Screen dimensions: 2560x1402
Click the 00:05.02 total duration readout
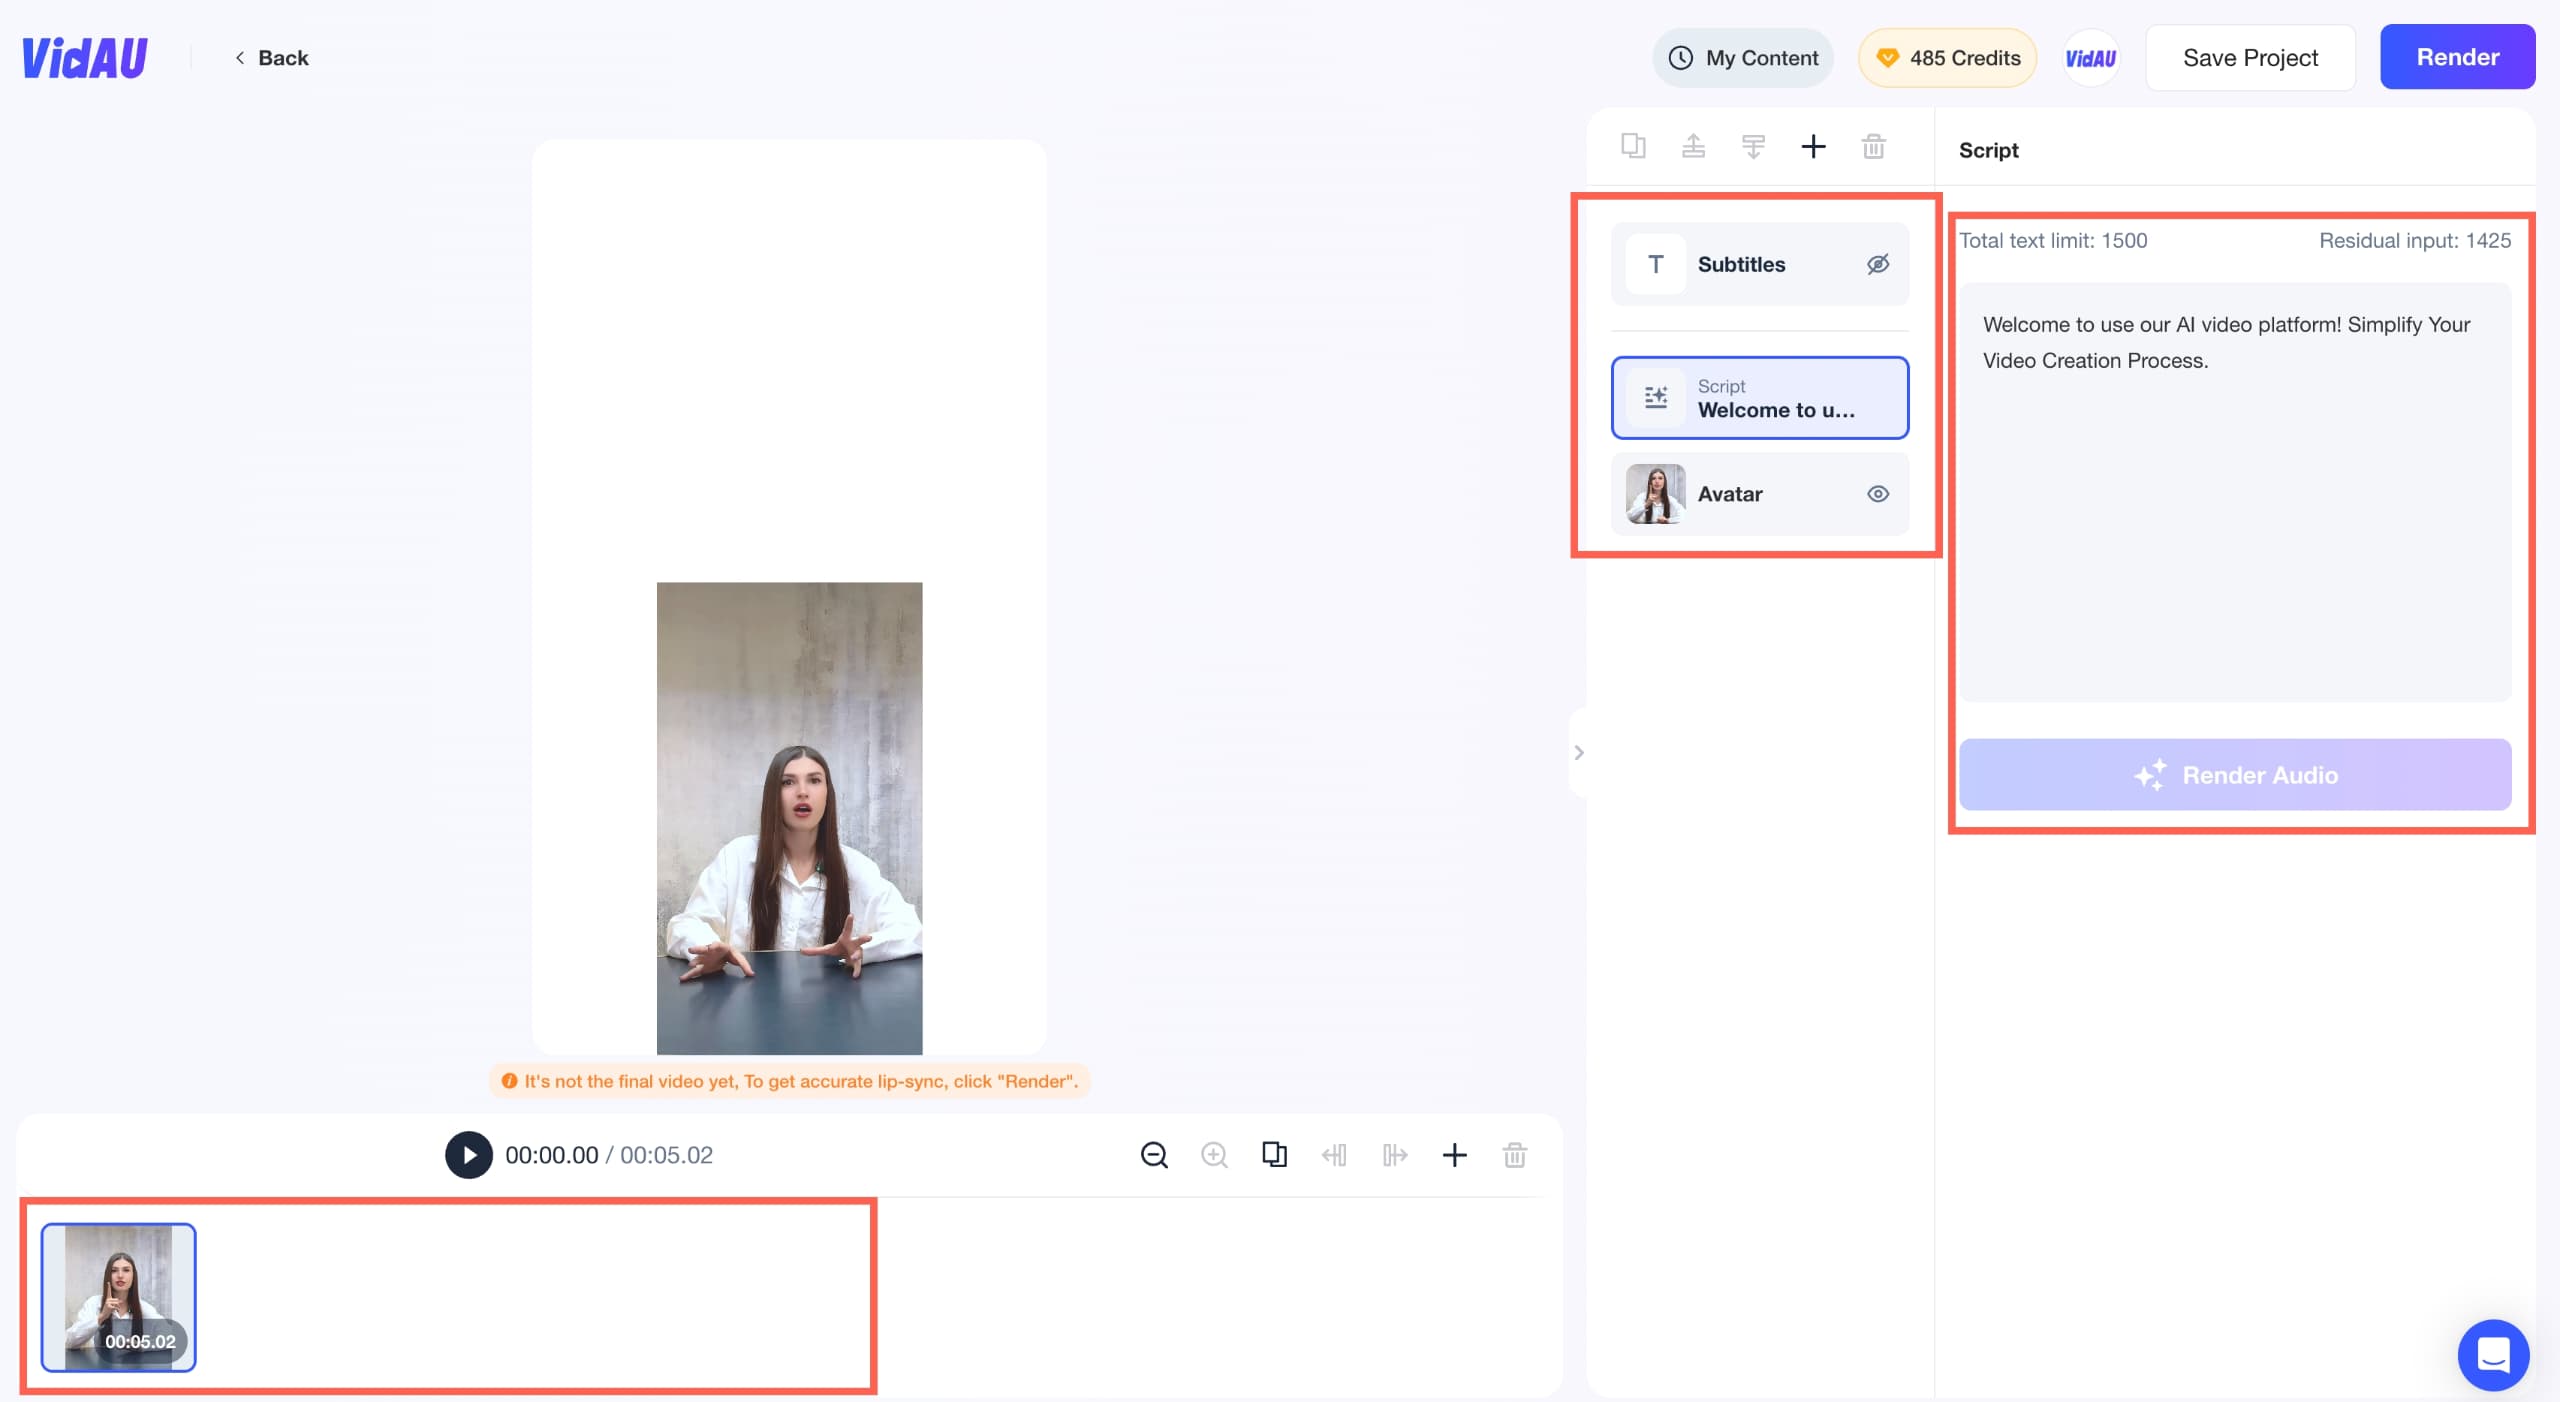click(x=666, y=1155)
